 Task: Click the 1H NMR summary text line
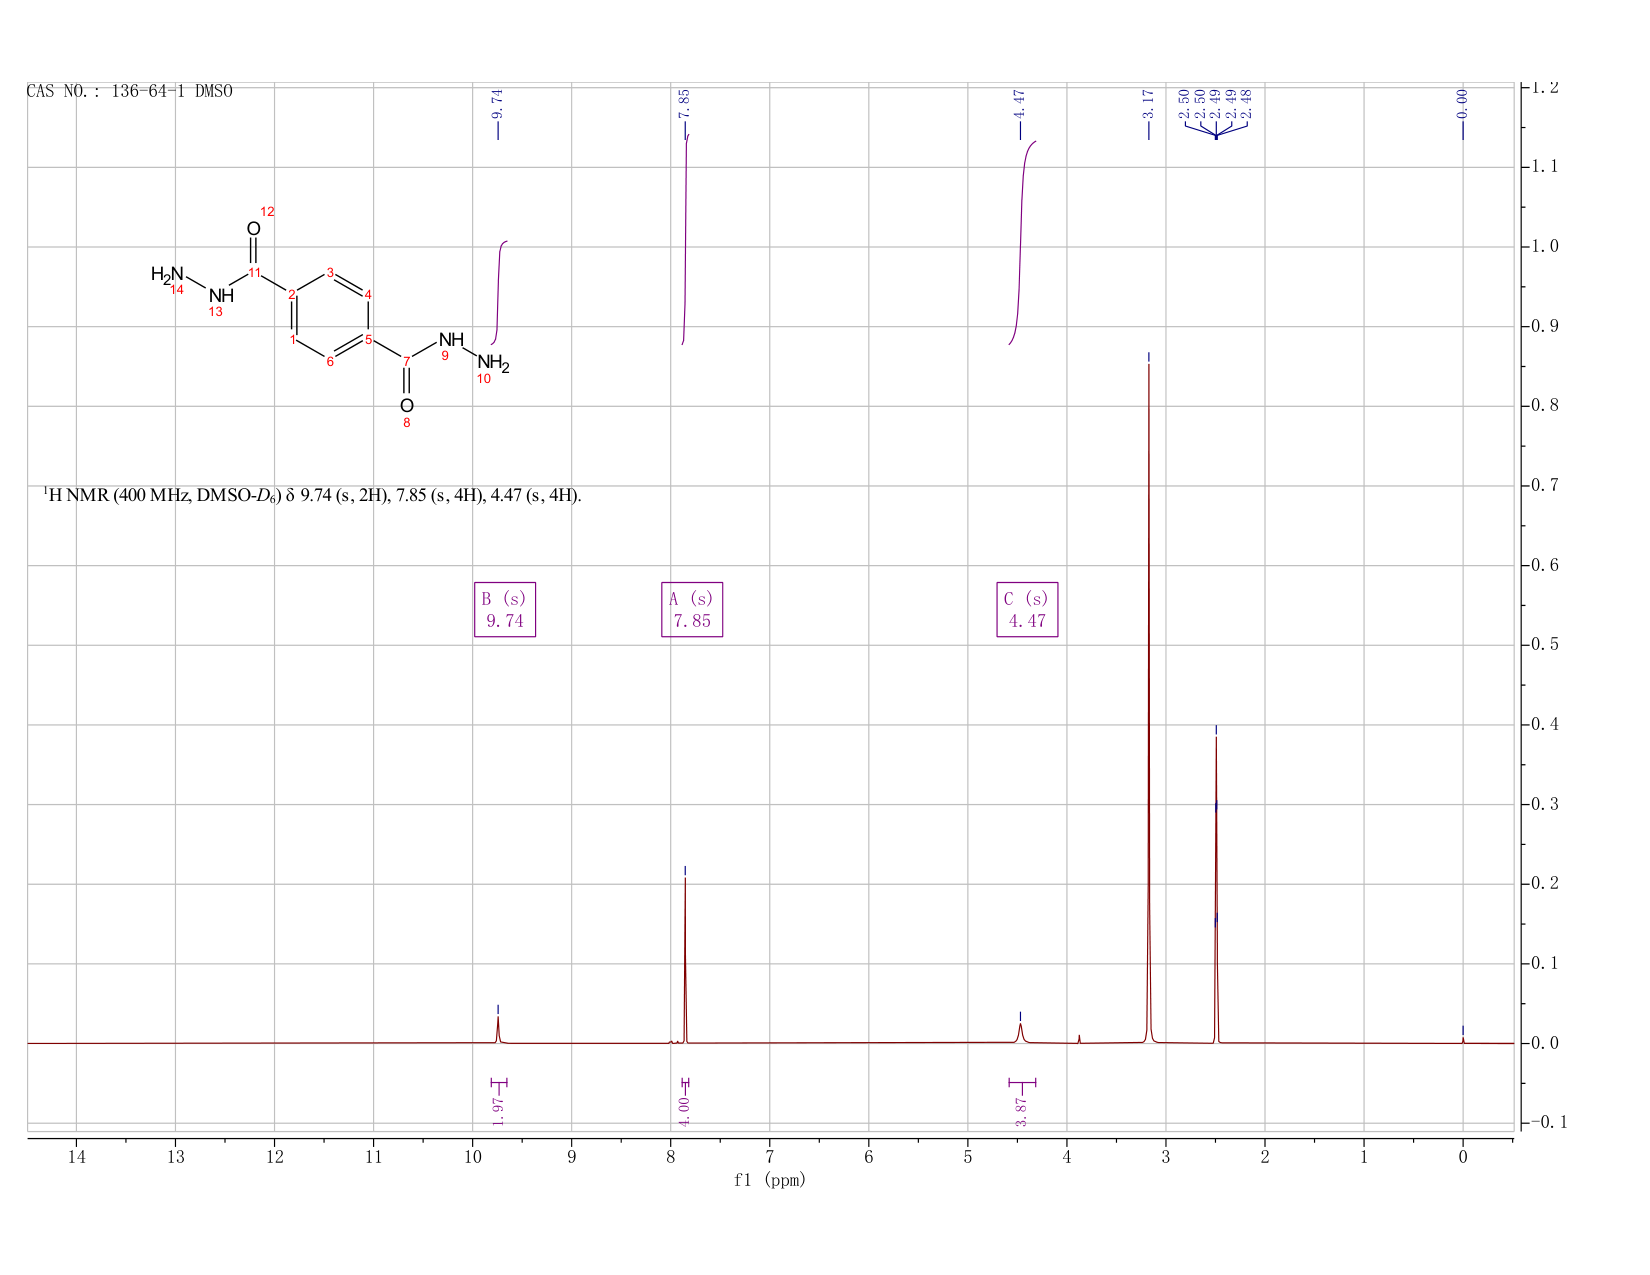click(x=312, y=495)
